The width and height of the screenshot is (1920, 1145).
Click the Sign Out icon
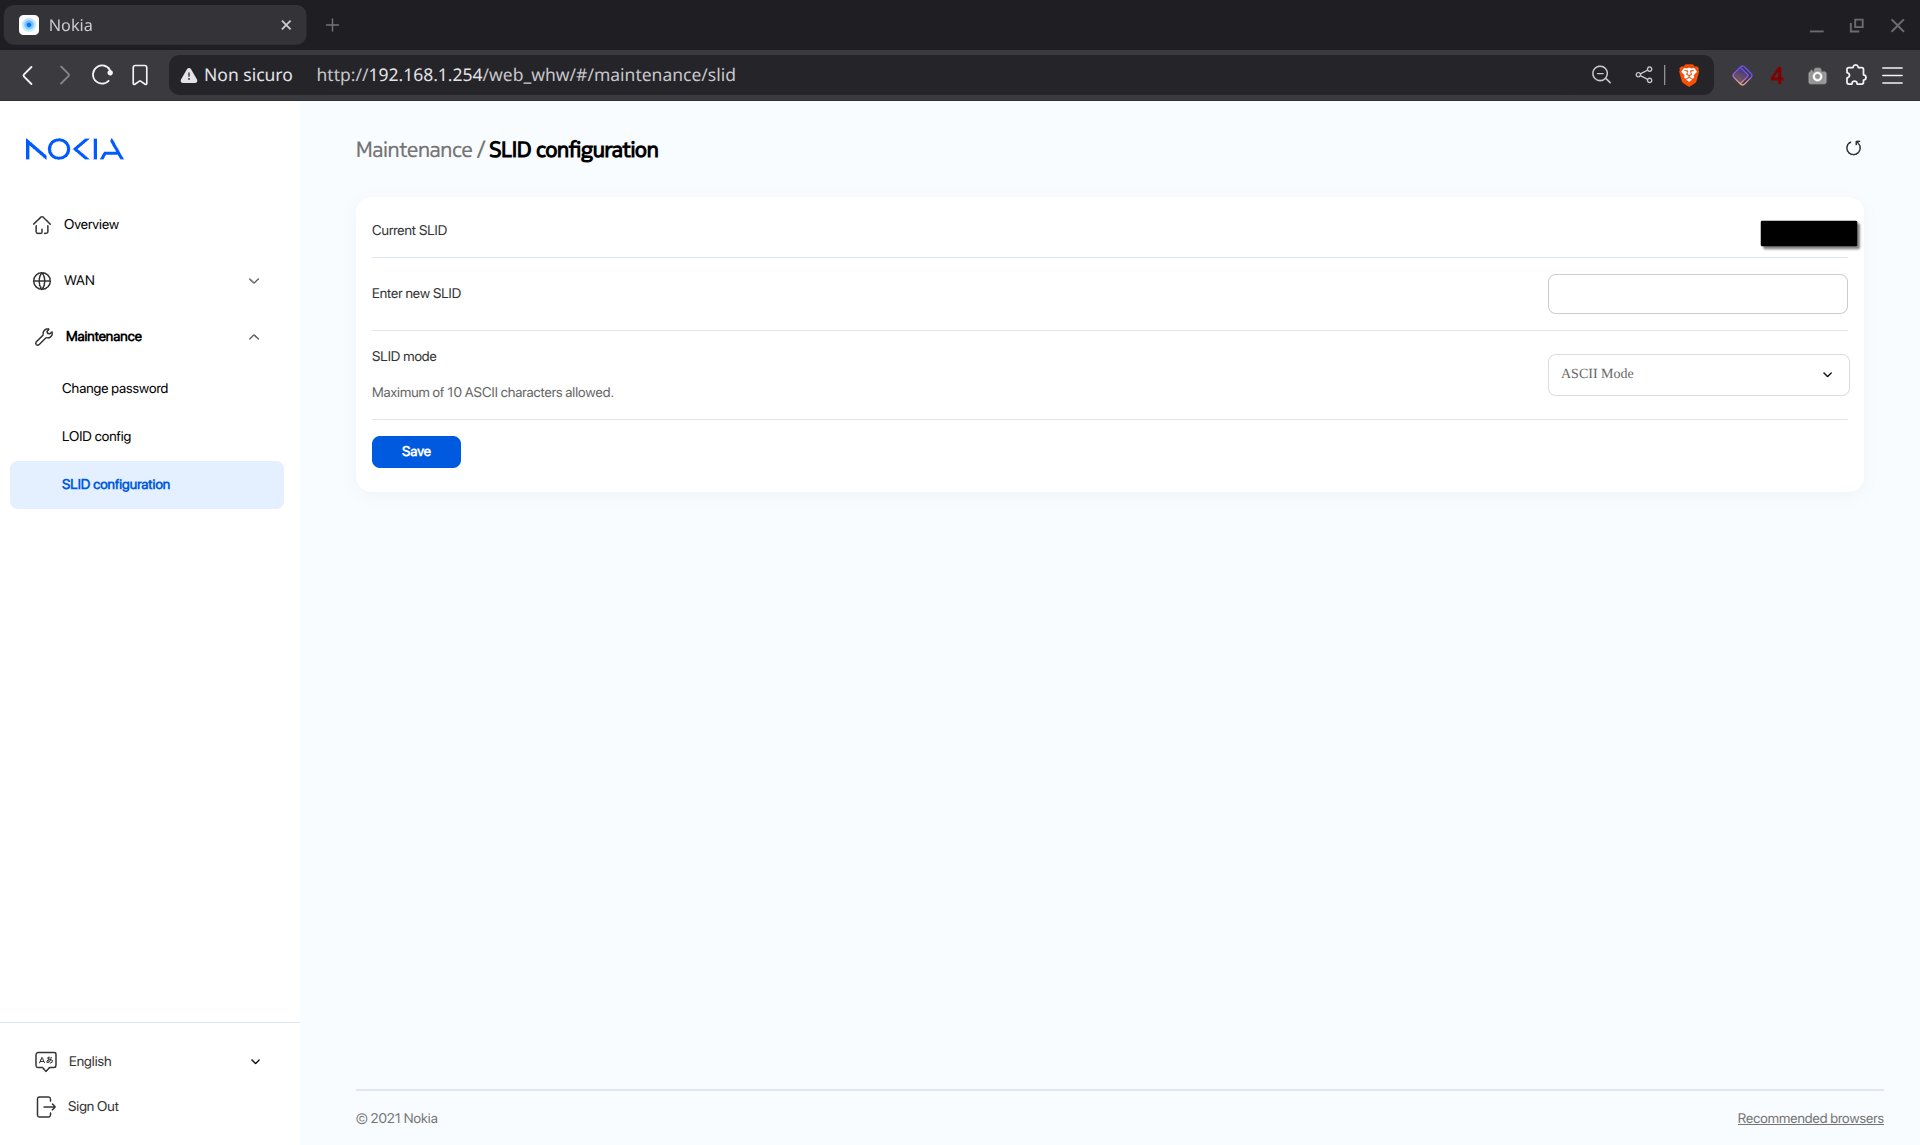pos(46,1106)
